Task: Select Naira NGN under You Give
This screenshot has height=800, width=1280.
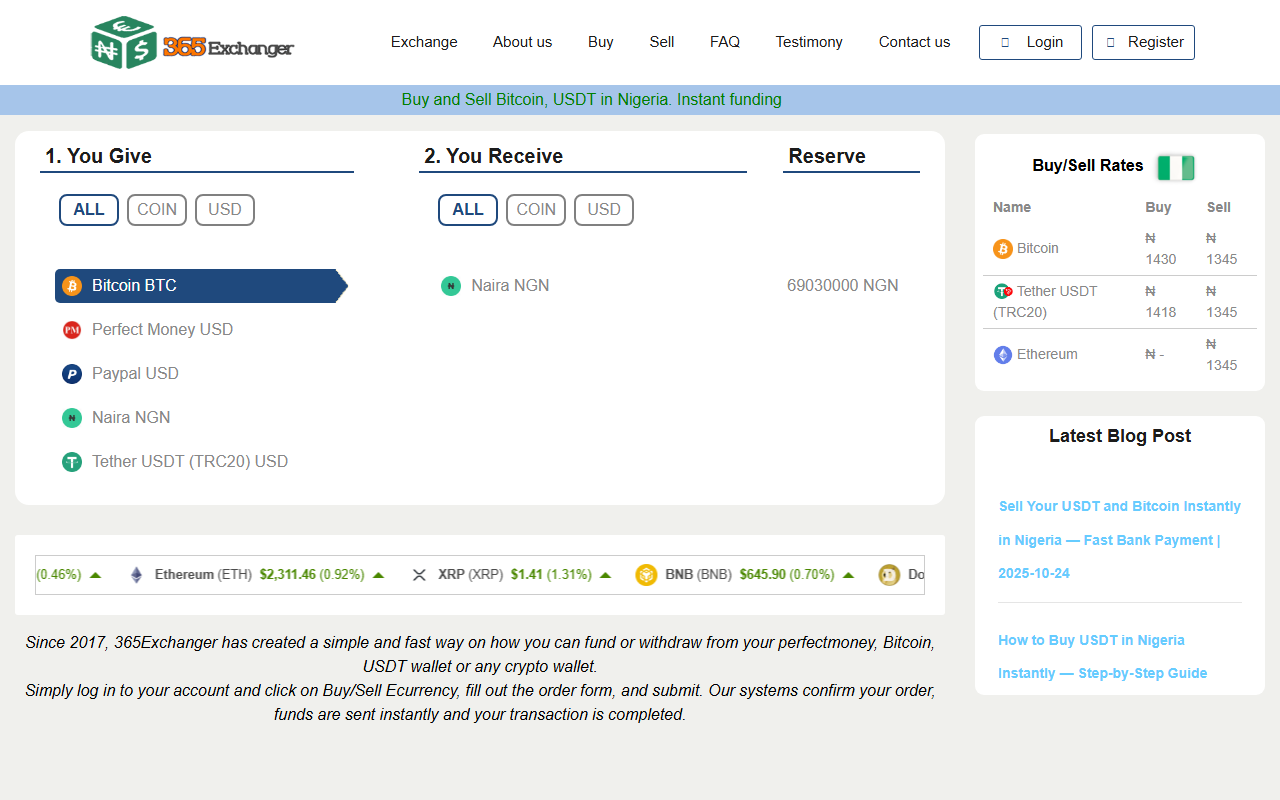Action: tap(201, 418)
